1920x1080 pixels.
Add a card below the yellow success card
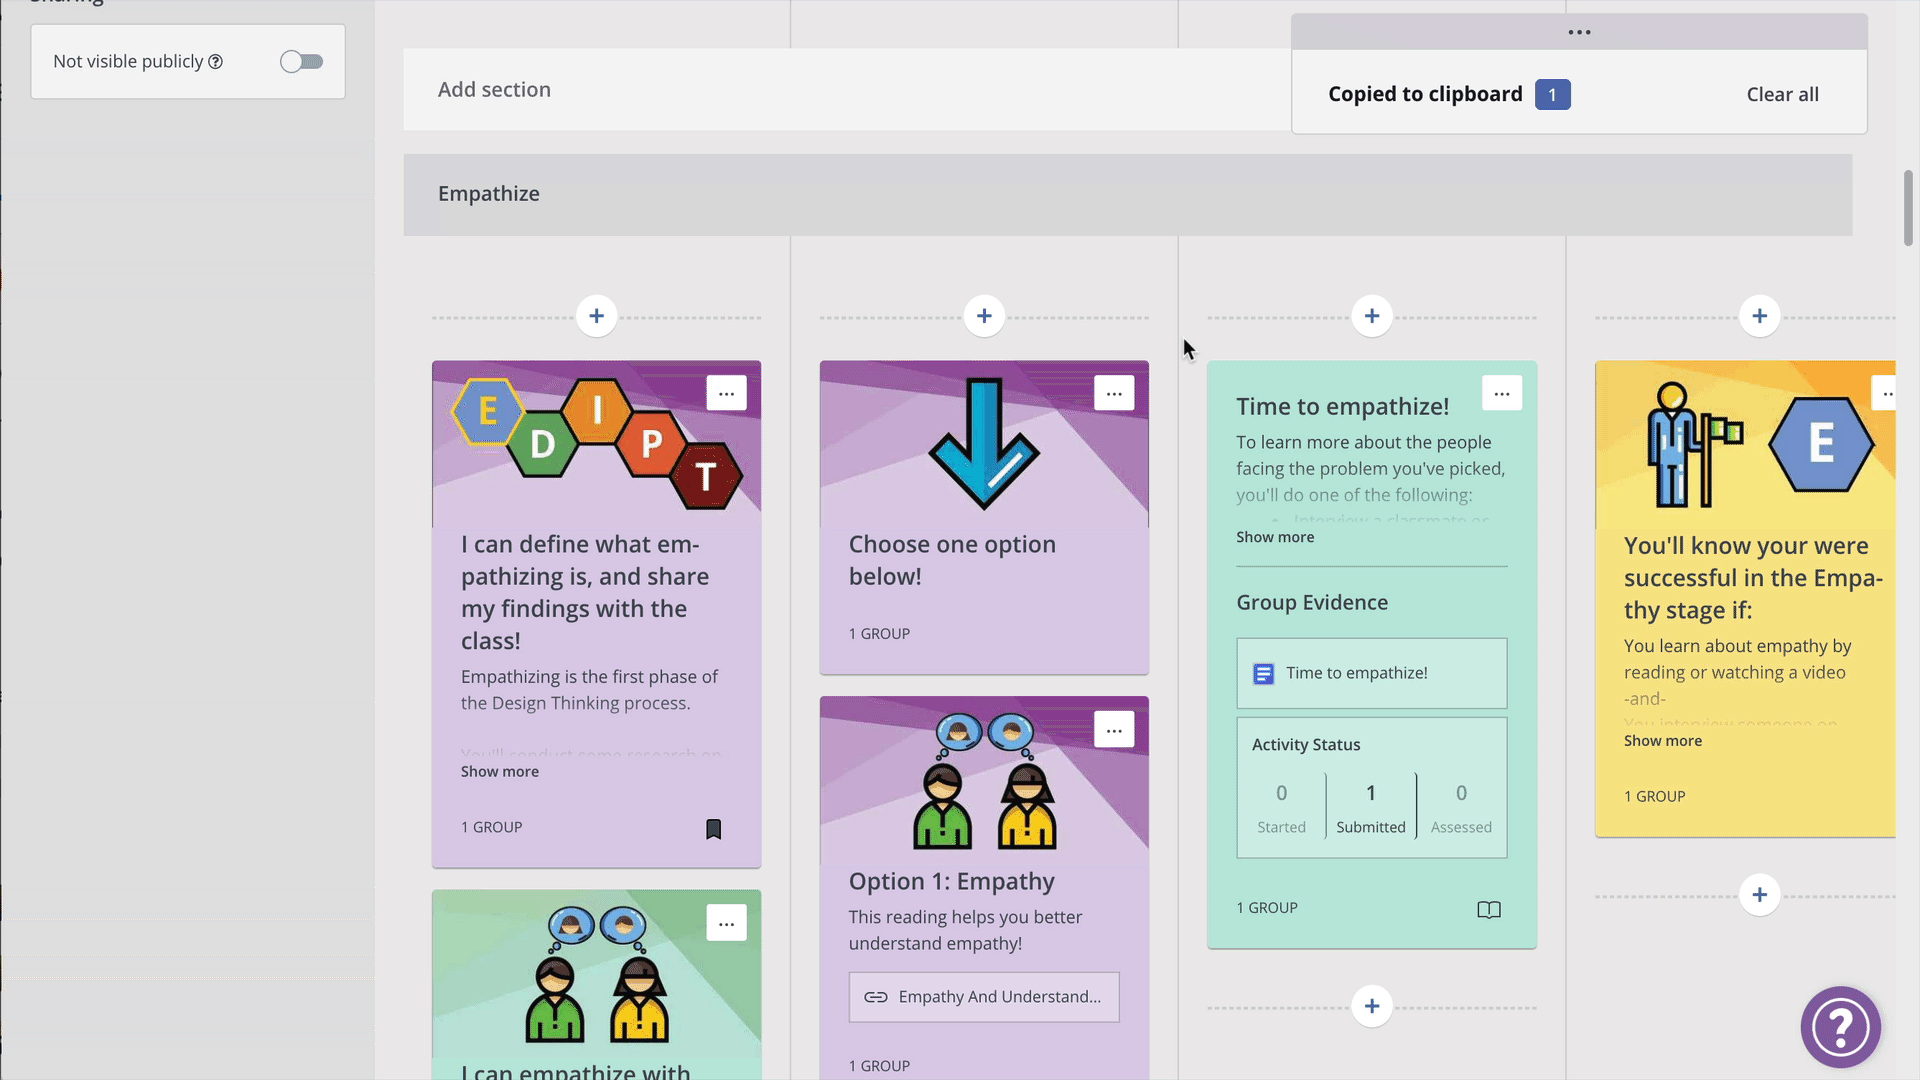point(1760,894)
